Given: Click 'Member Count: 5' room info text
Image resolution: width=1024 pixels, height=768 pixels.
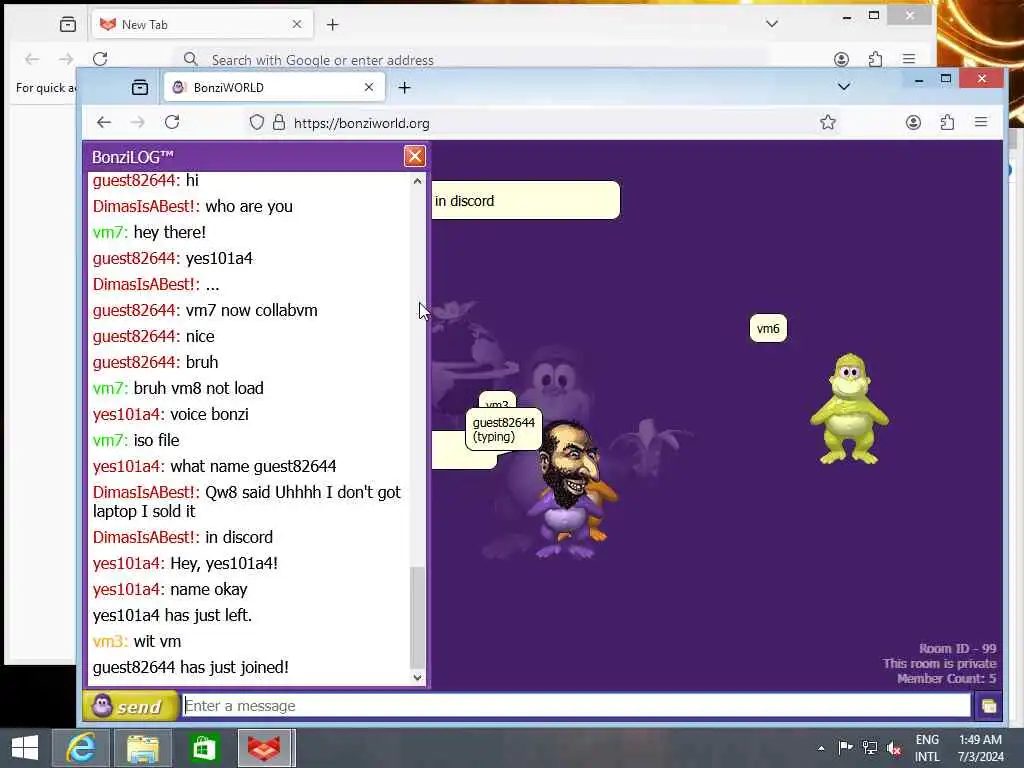Looking at the screenshot, I should pos(946,679).
